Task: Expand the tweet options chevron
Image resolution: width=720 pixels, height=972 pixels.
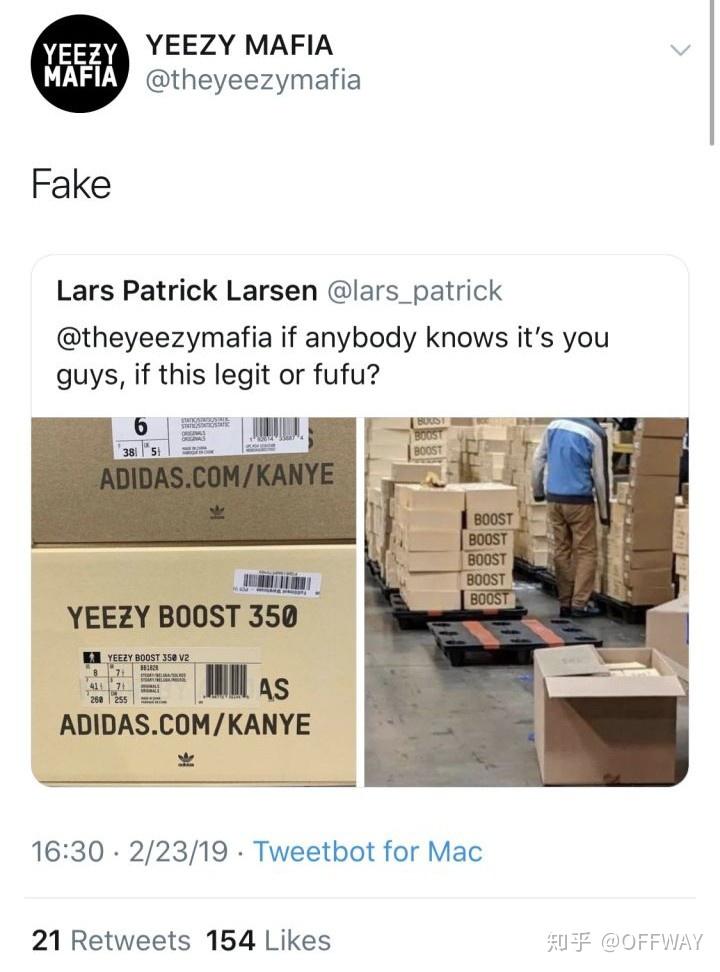Action: click(680, 51)
